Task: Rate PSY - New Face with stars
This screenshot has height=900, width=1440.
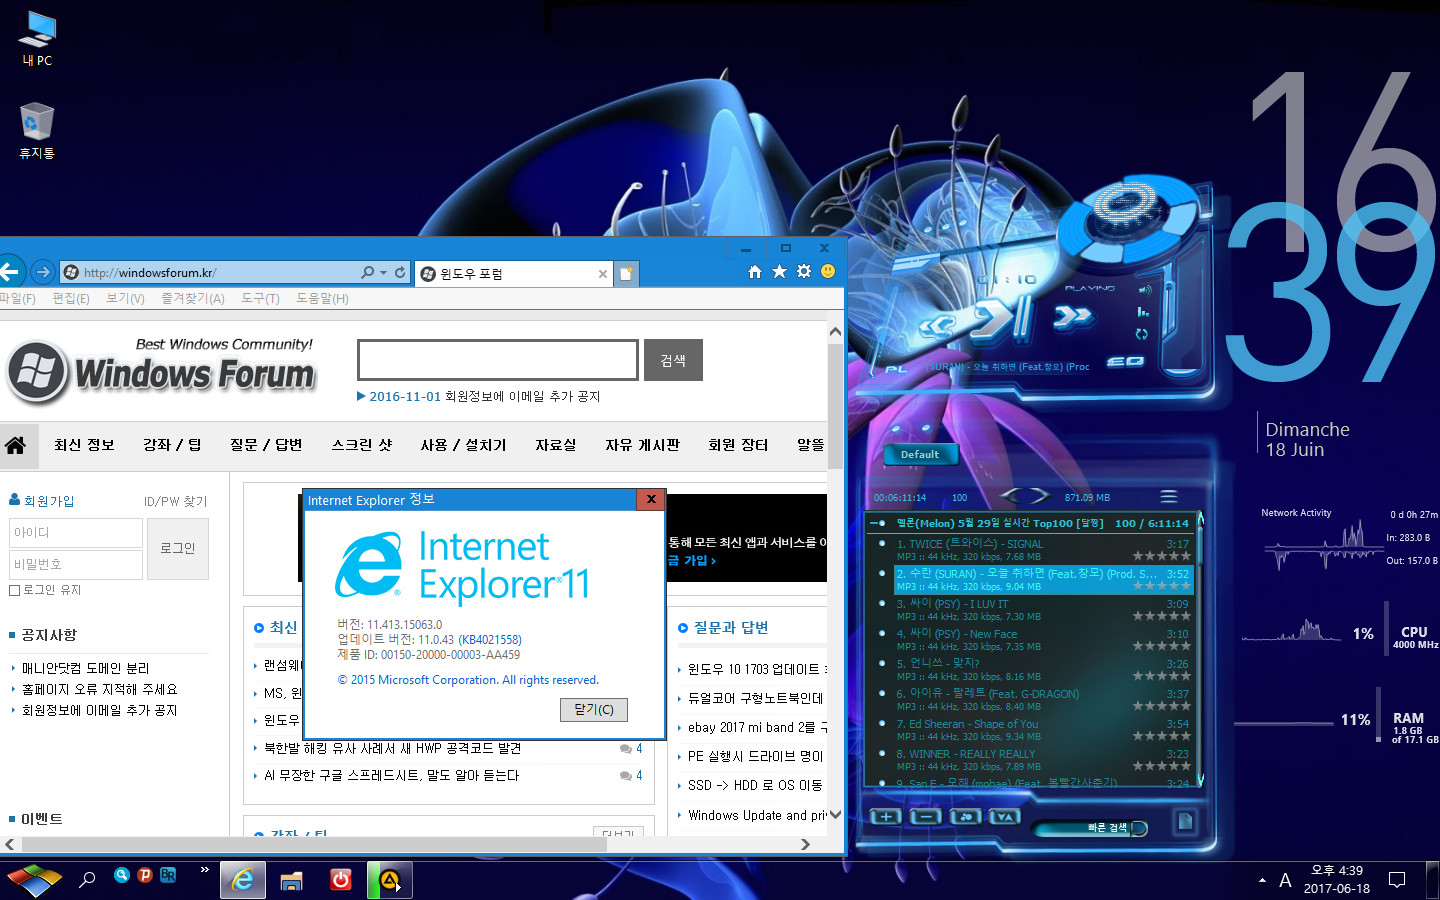Action: 1161,646
